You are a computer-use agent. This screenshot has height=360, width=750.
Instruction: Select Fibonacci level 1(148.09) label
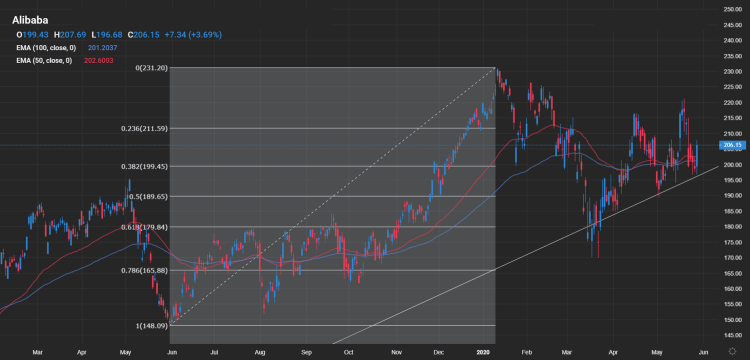pos(152,326)
